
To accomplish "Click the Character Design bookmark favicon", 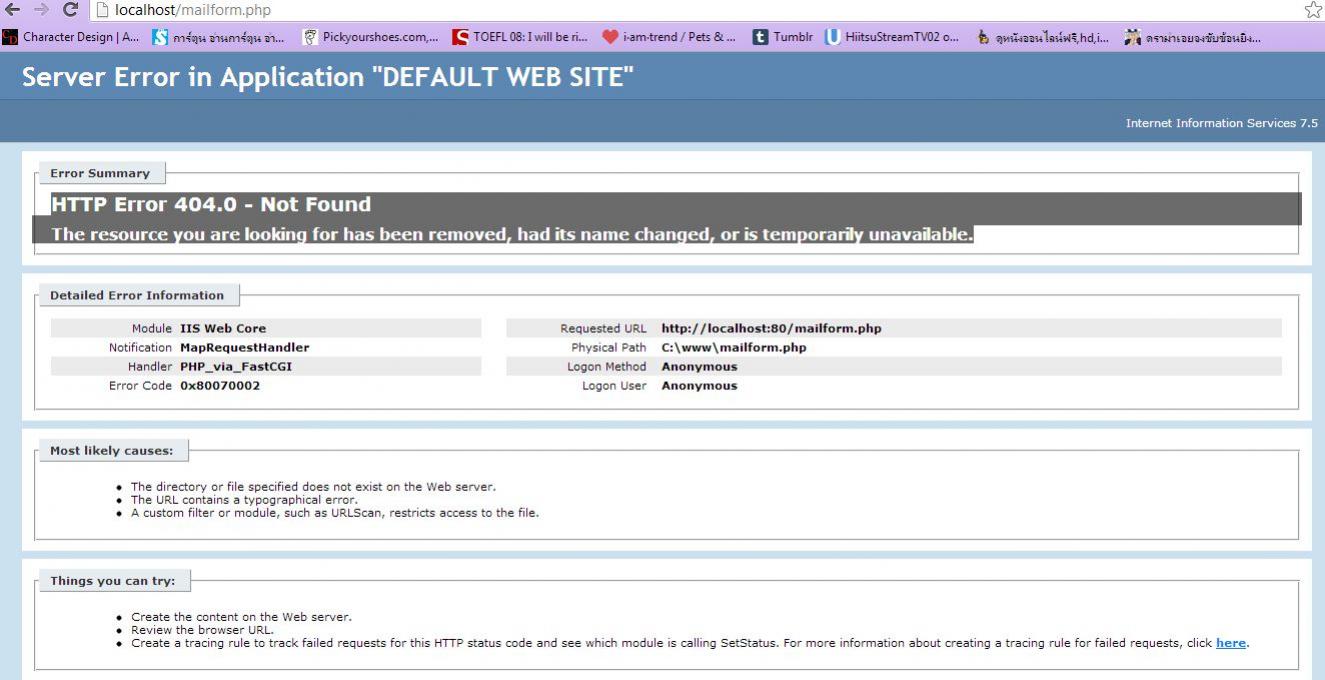I will [x=10, y=38].
